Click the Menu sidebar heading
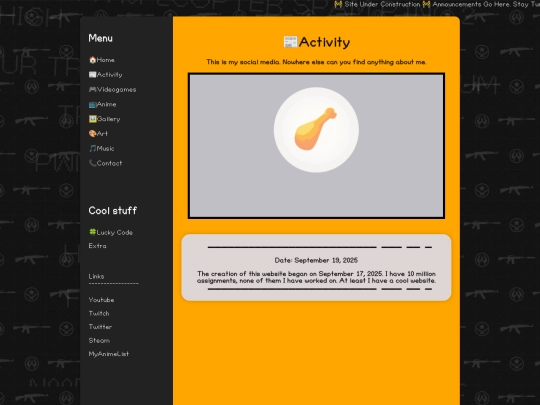Image resolution: width=540 pixels, height=405 pixels. pyautogui.click(x=101, y=38)
